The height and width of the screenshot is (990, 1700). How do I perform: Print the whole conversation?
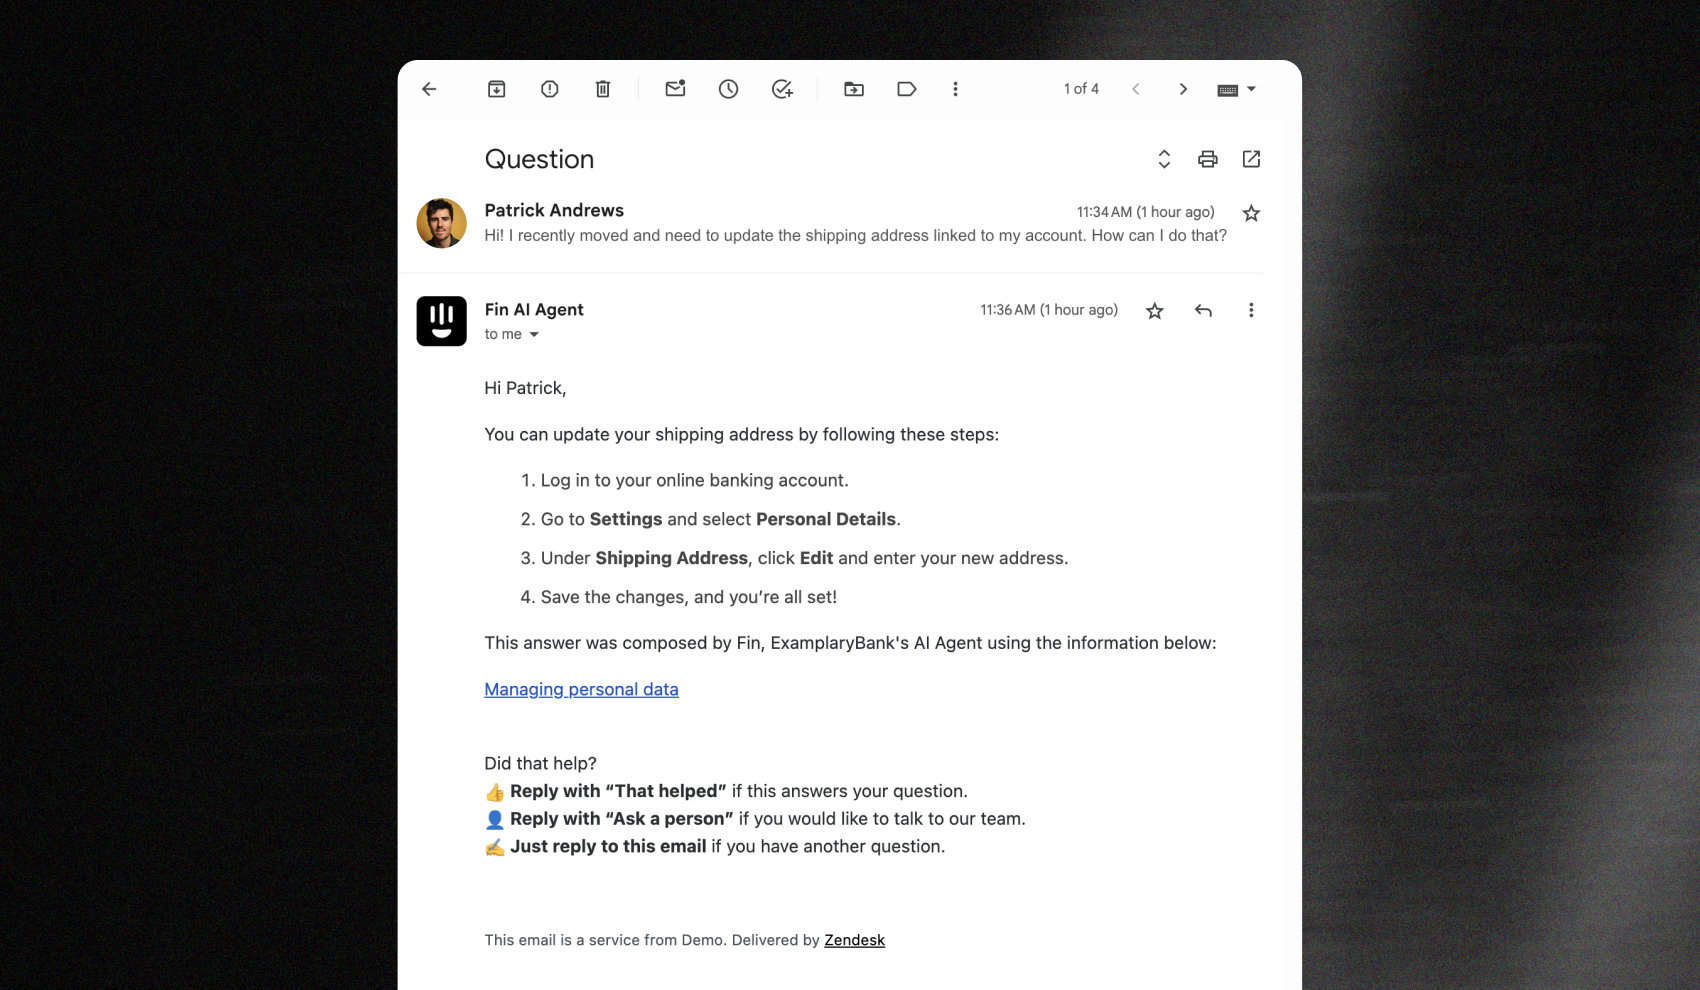[x=1208, y=159]
